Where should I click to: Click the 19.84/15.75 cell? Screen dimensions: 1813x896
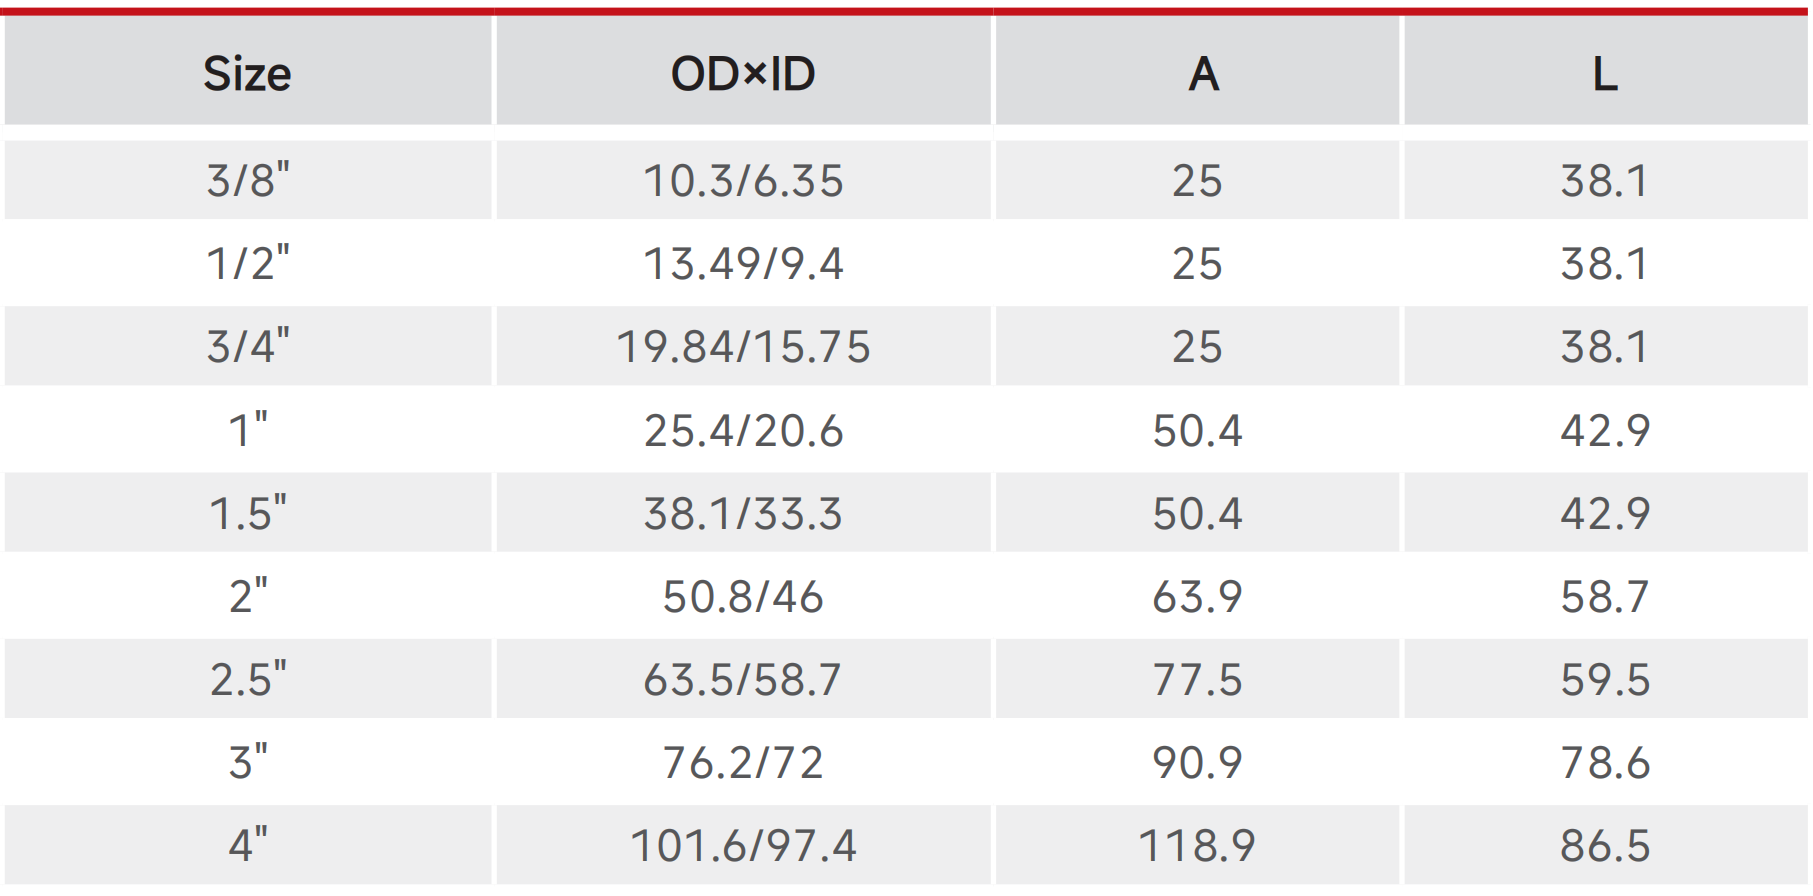click(743, 347)
